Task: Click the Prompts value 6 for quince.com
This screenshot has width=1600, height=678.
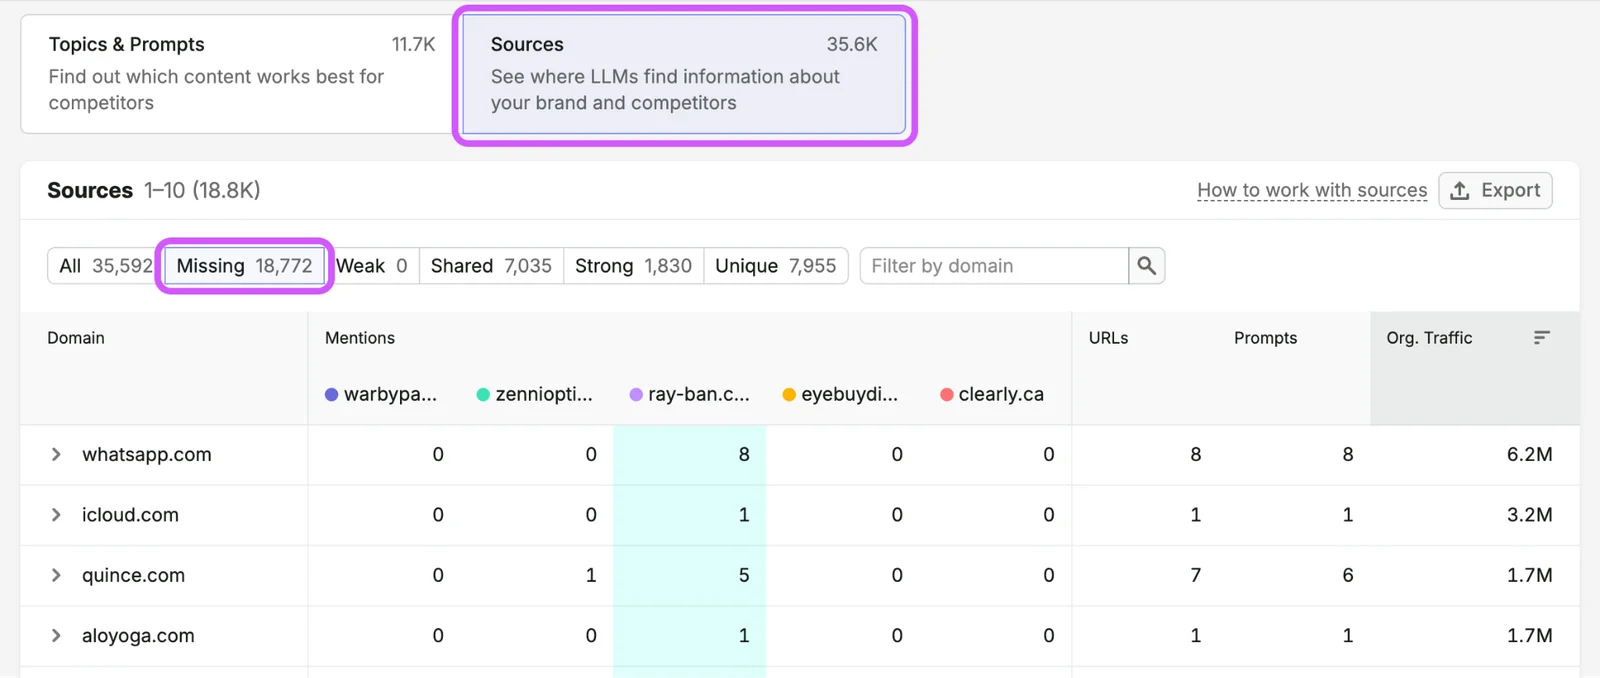Action: 1348,575
